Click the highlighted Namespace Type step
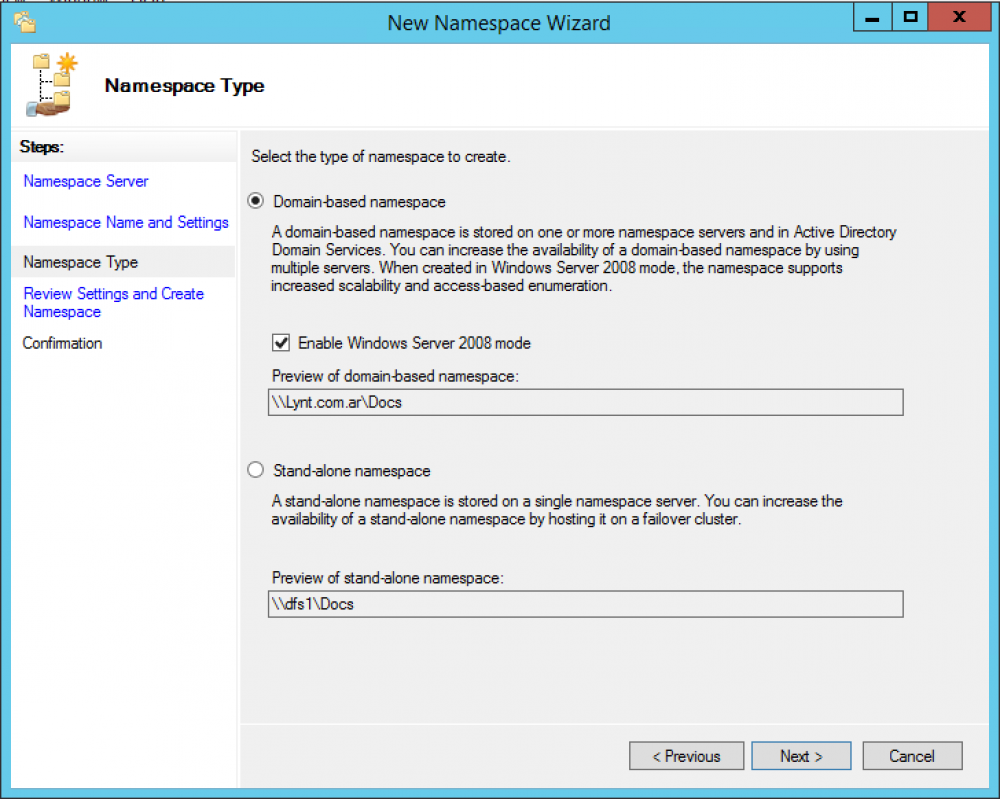This screenshot has width=1000, height=799. (80, 262)
